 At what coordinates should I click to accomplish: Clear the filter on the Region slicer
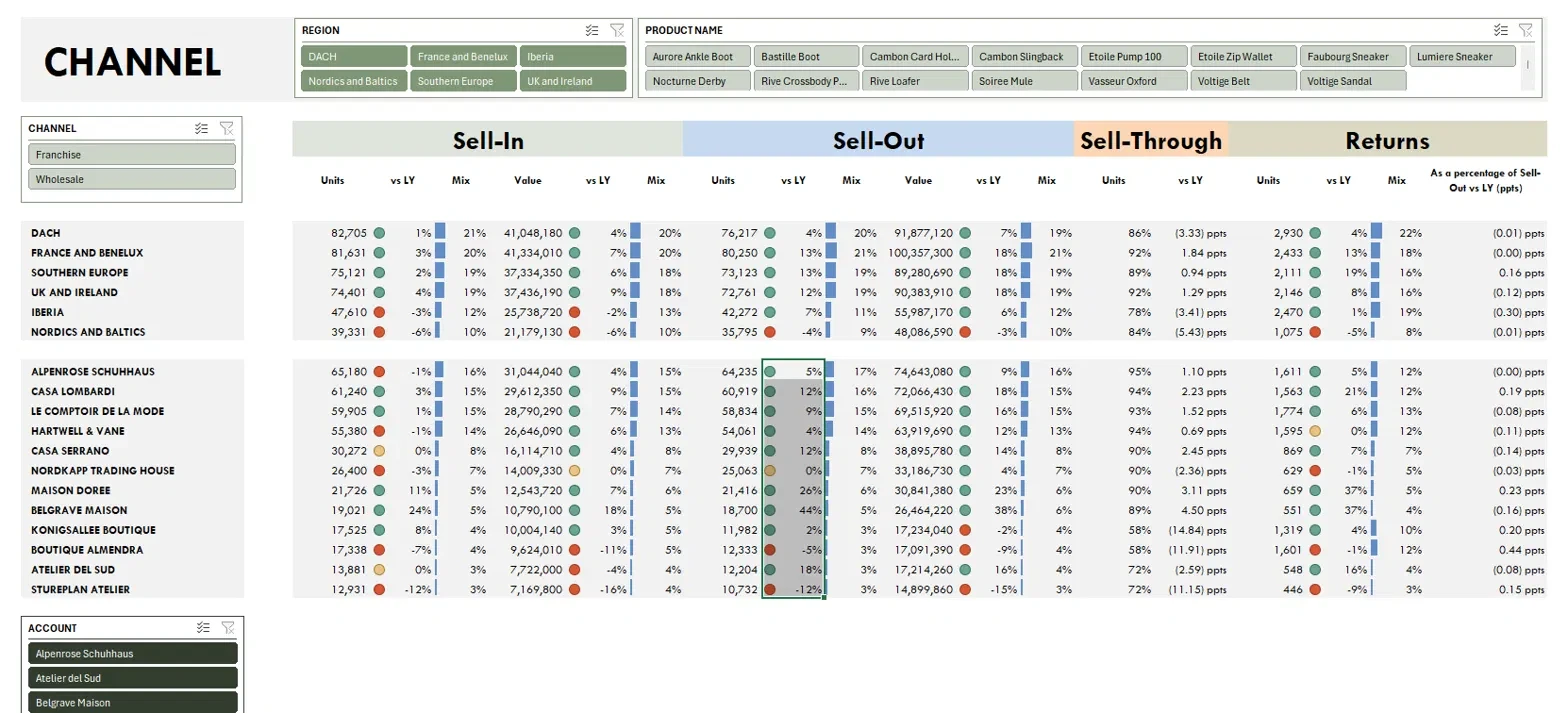point(617,30)
